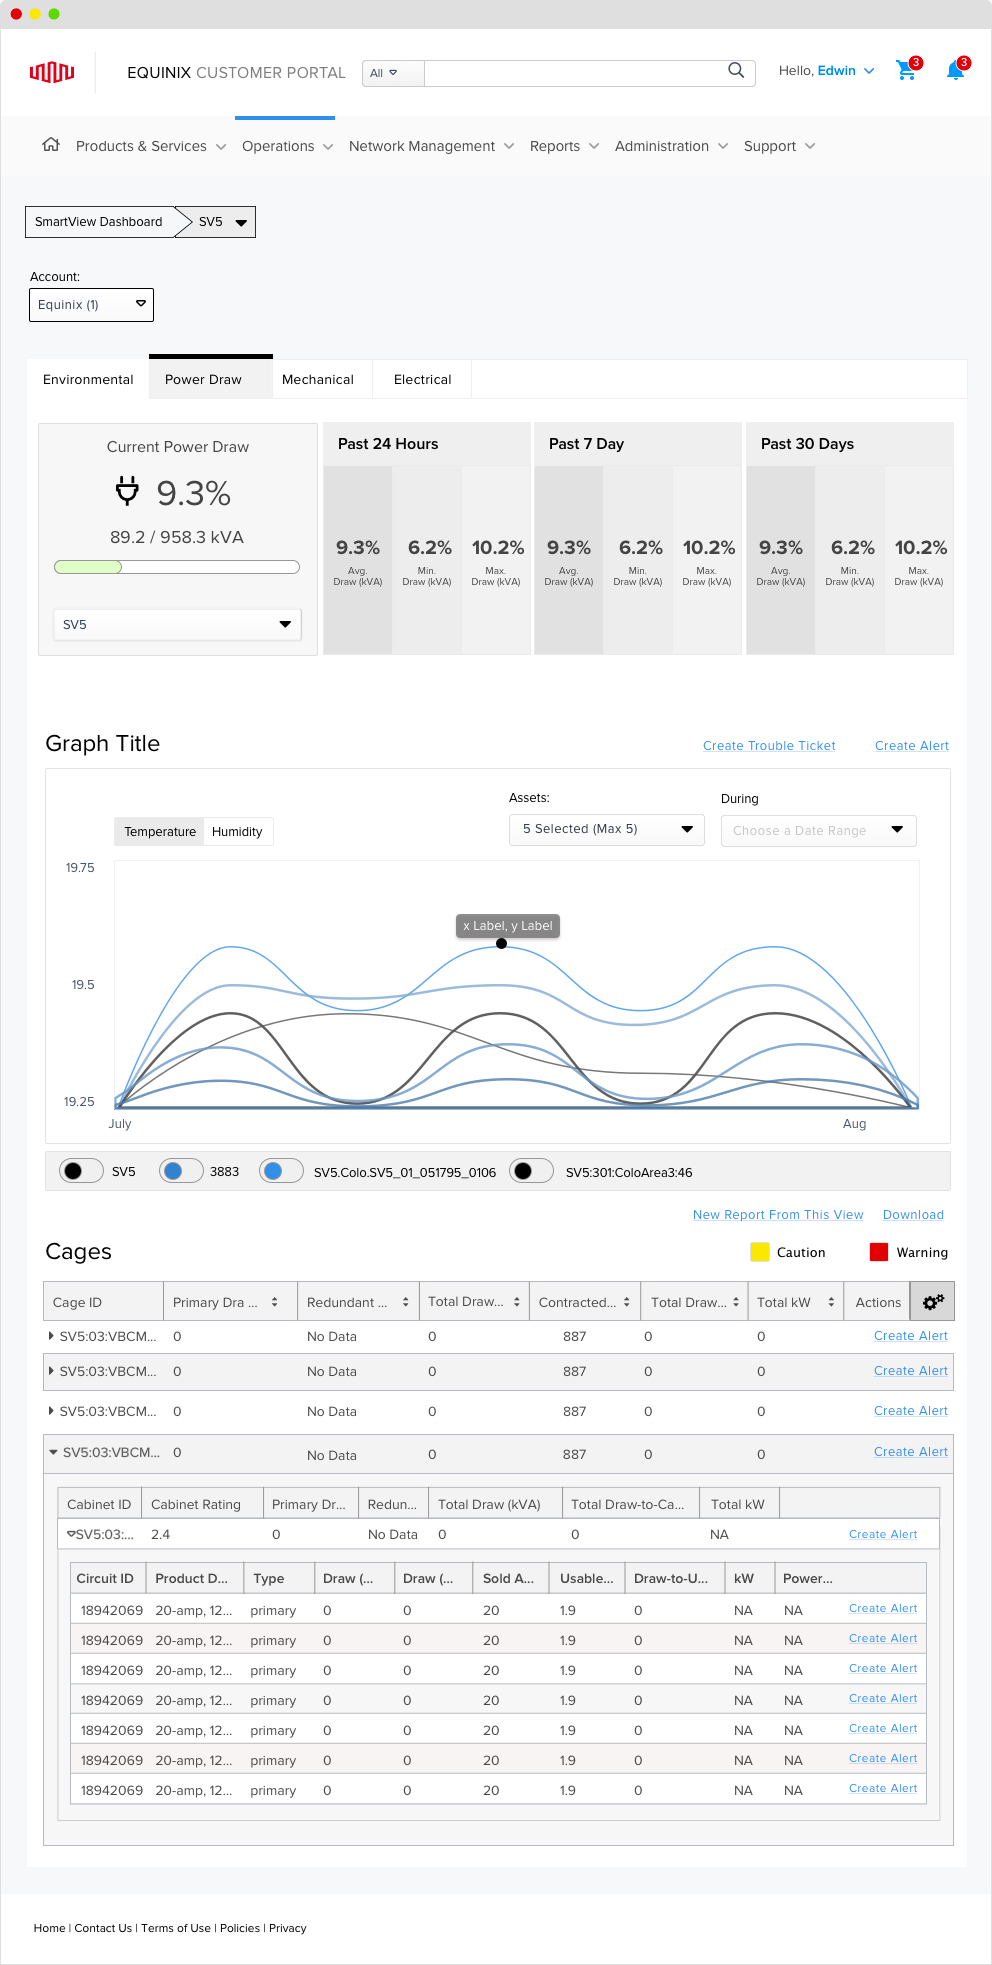
Task: Click the Home footer link
Action: point(49,1928)
